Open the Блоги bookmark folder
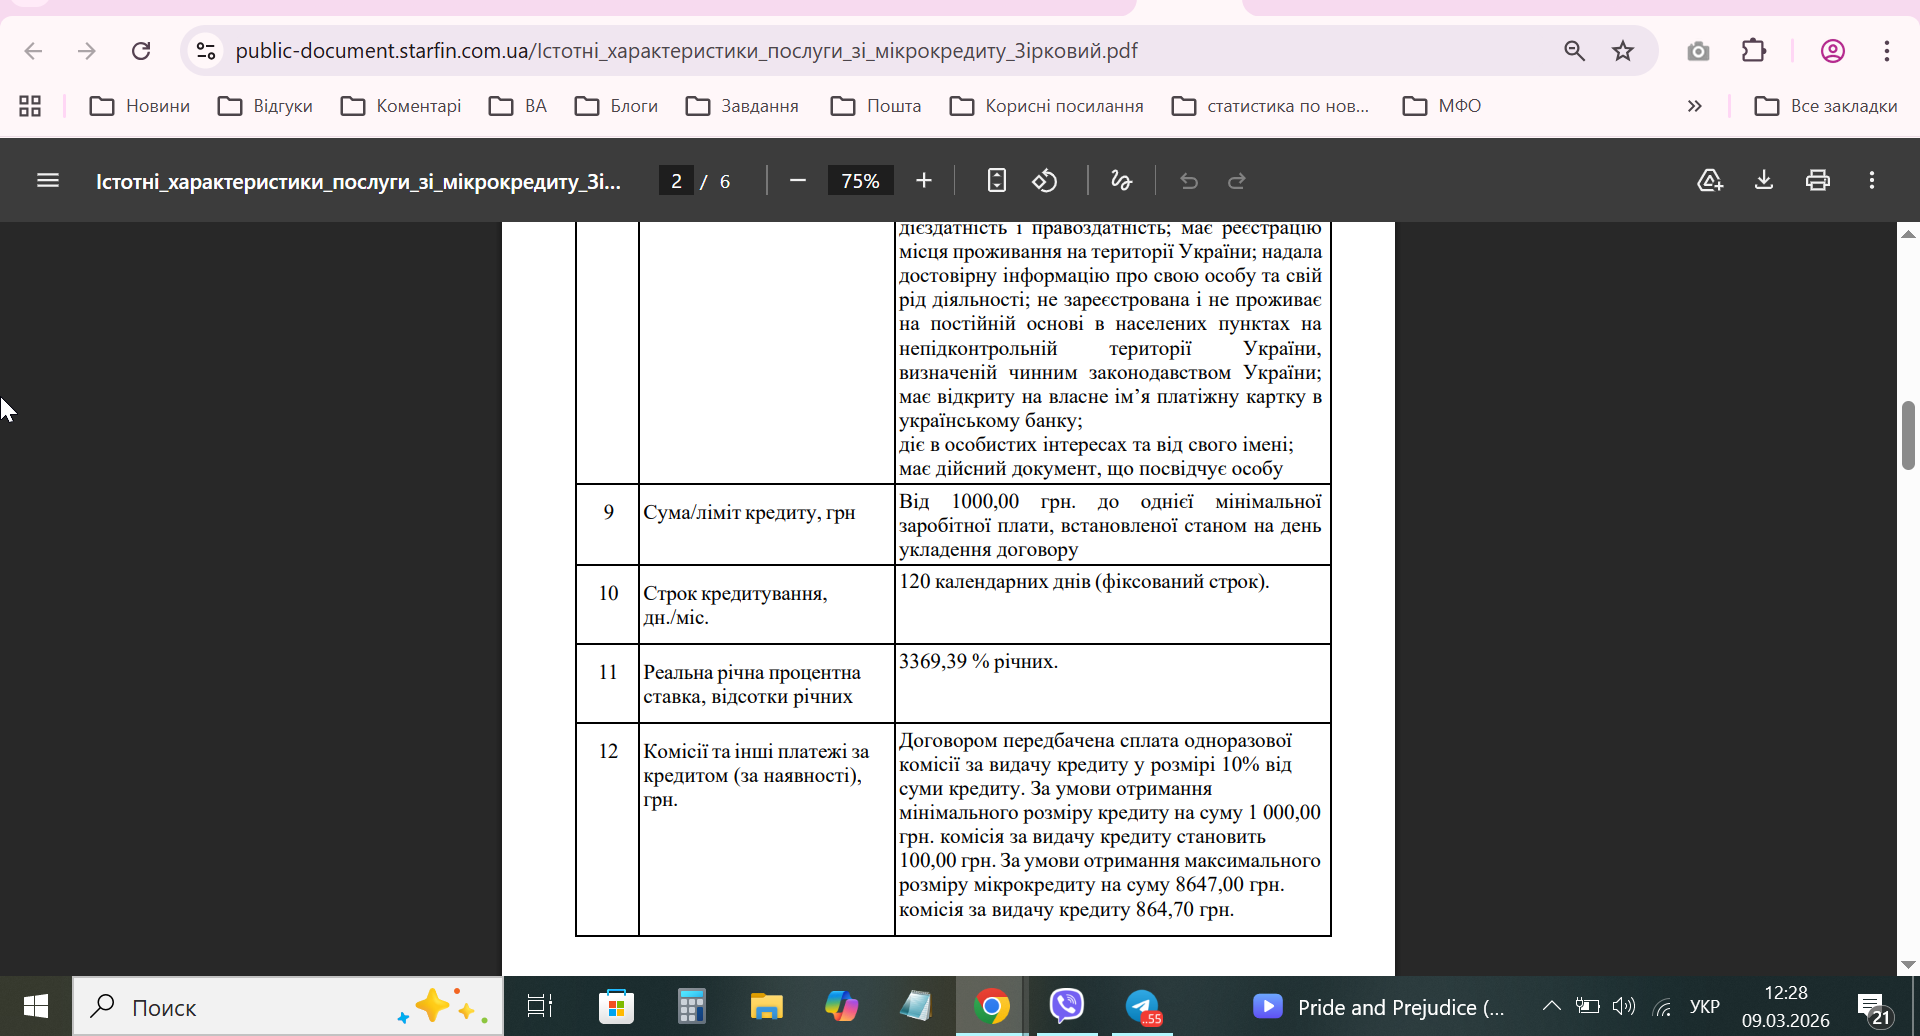The width and height of the screenshot is (1920, 1036). coord(616,106)
